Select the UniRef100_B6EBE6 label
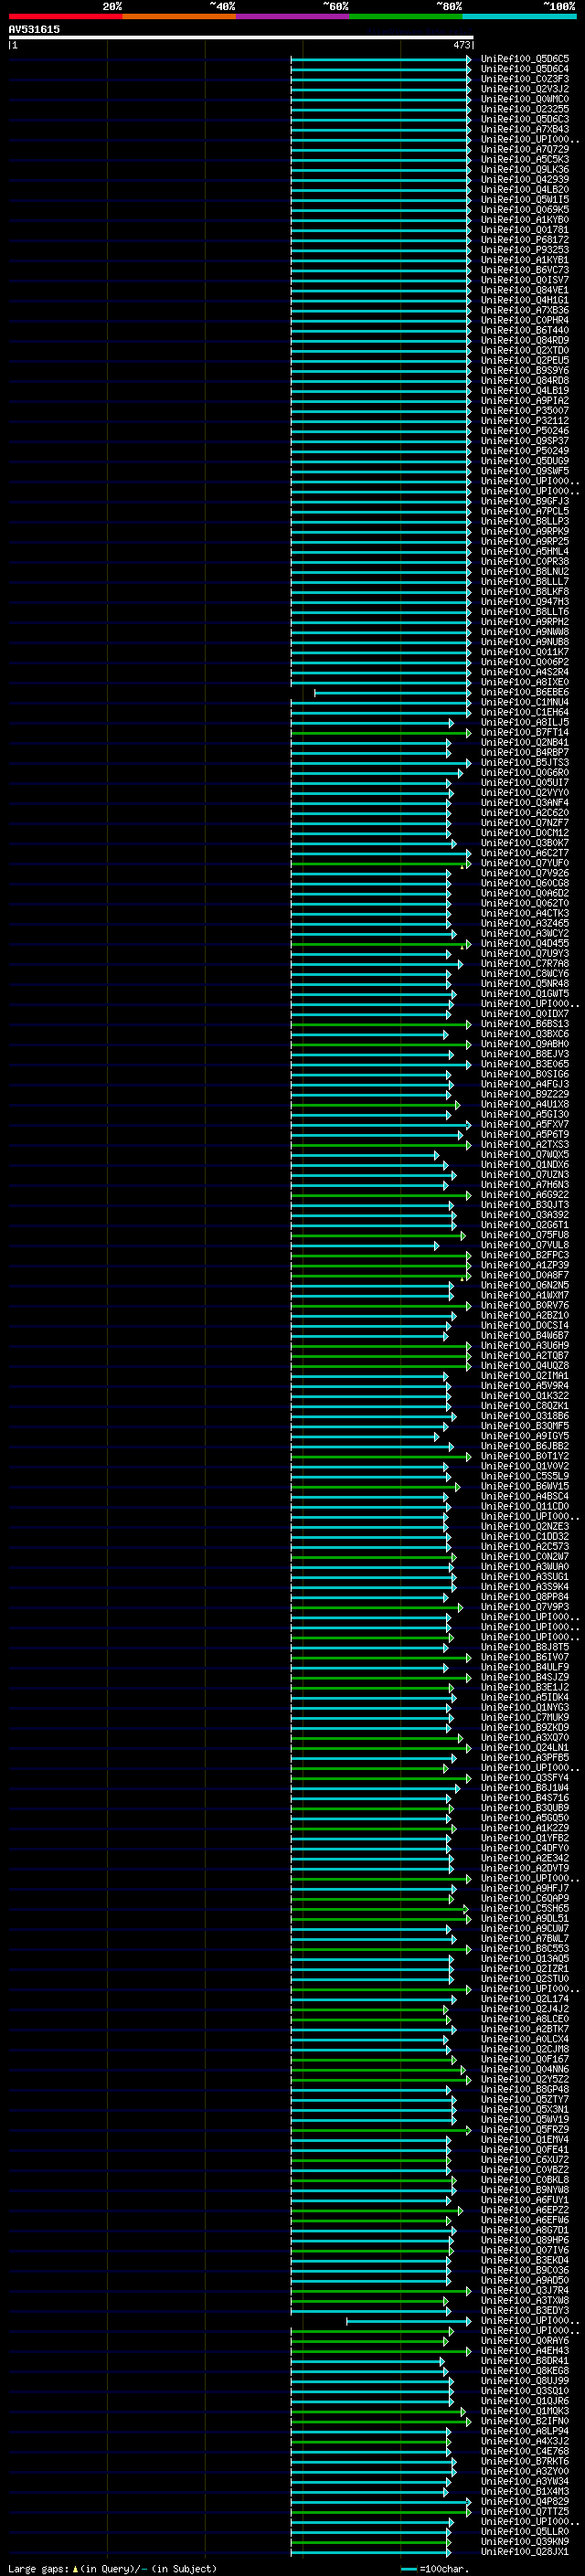The height and width of the screenshot is (2576, 585). 525,692
